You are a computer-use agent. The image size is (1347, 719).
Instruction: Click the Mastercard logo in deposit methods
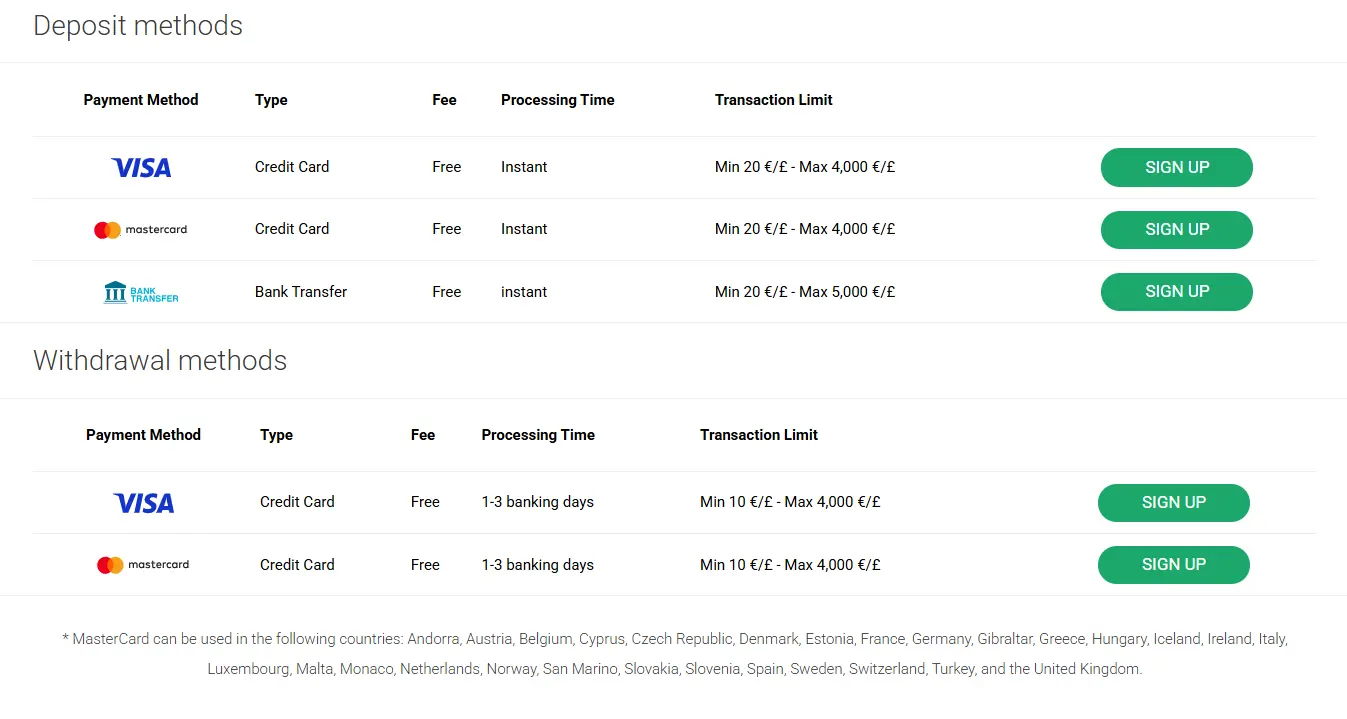(x=141, y=230)
